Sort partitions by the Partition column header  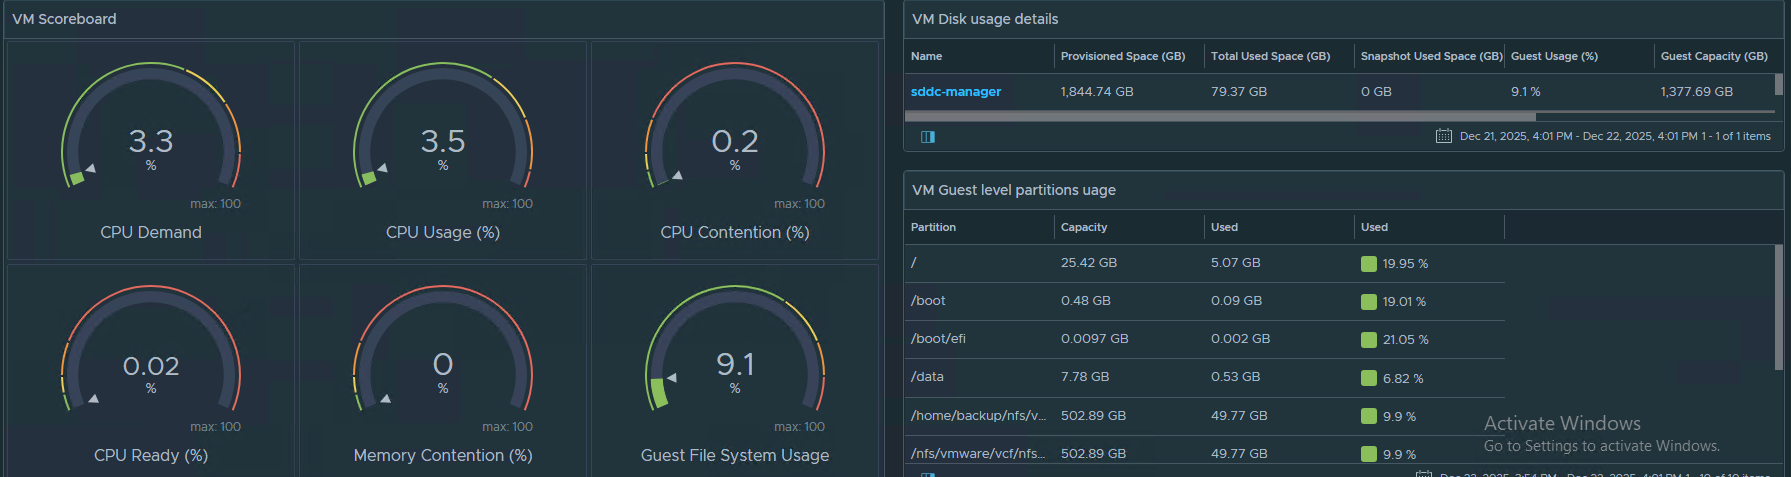[x=933, y=227]
